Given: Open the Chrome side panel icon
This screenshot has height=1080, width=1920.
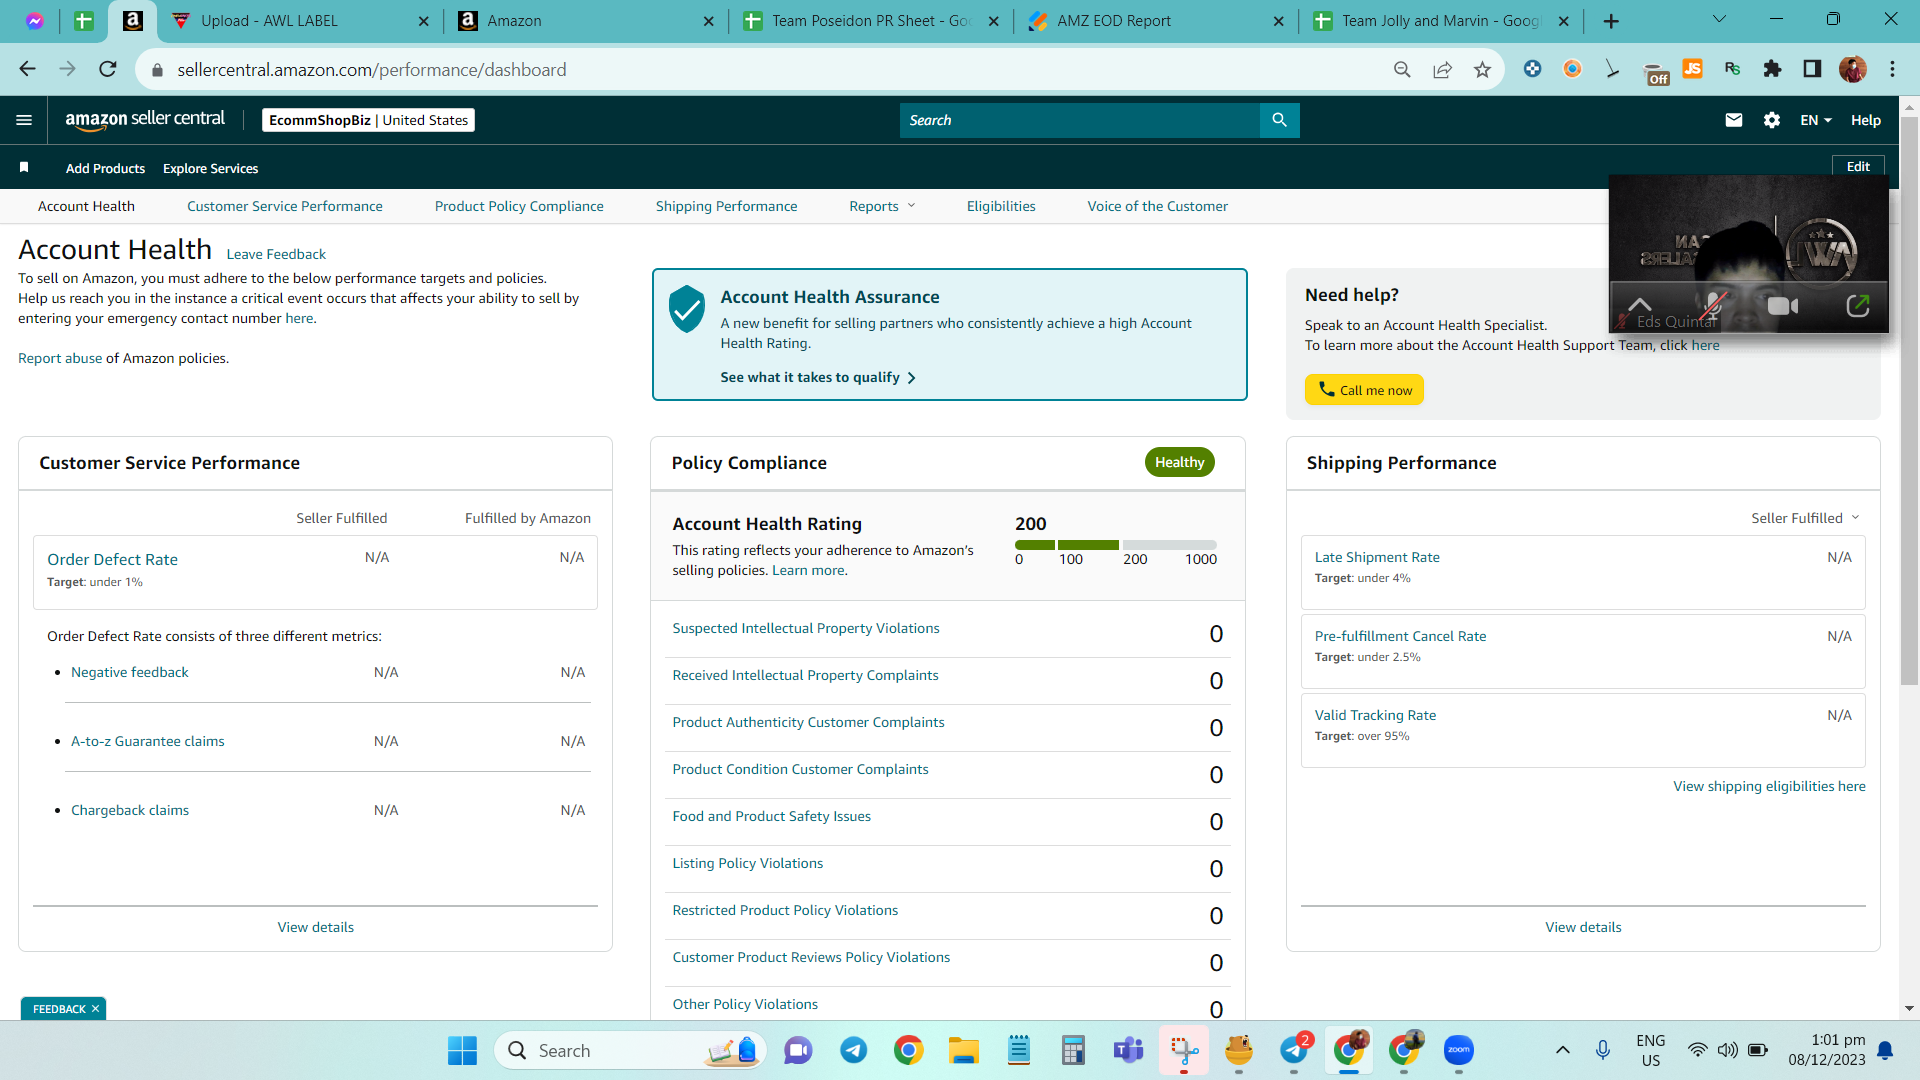Looking at the screenshot, I should pyautogui.click(x=1812, y=69).
